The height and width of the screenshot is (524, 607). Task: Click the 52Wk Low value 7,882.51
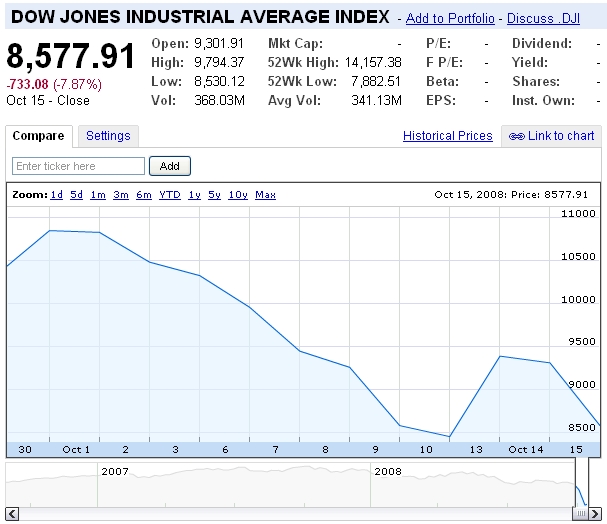point(376,81)
